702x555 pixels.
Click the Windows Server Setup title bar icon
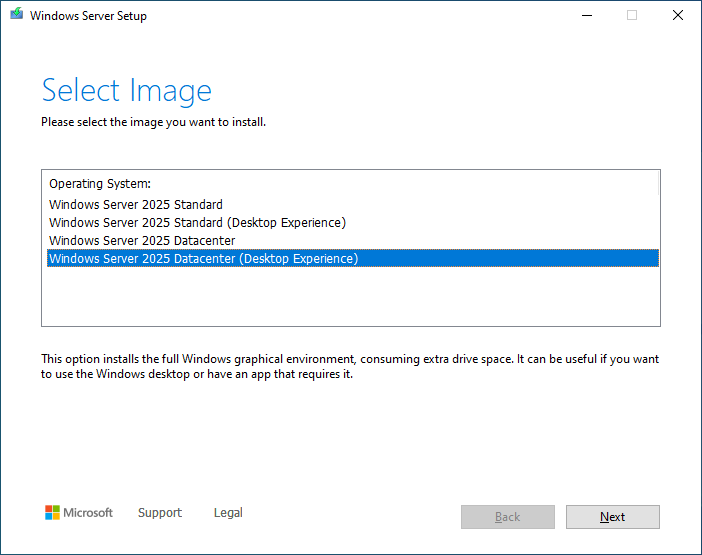pyautogui.click(x=17, y=14)
